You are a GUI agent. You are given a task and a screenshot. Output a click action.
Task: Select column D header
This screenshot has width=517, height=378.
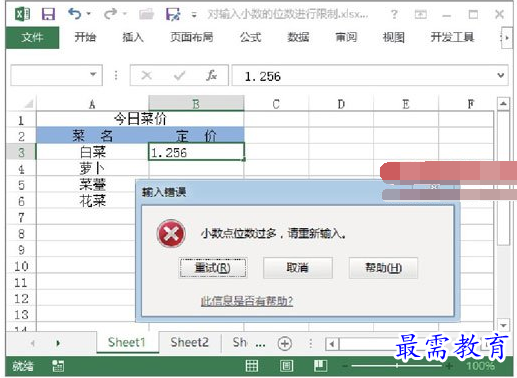341,104
